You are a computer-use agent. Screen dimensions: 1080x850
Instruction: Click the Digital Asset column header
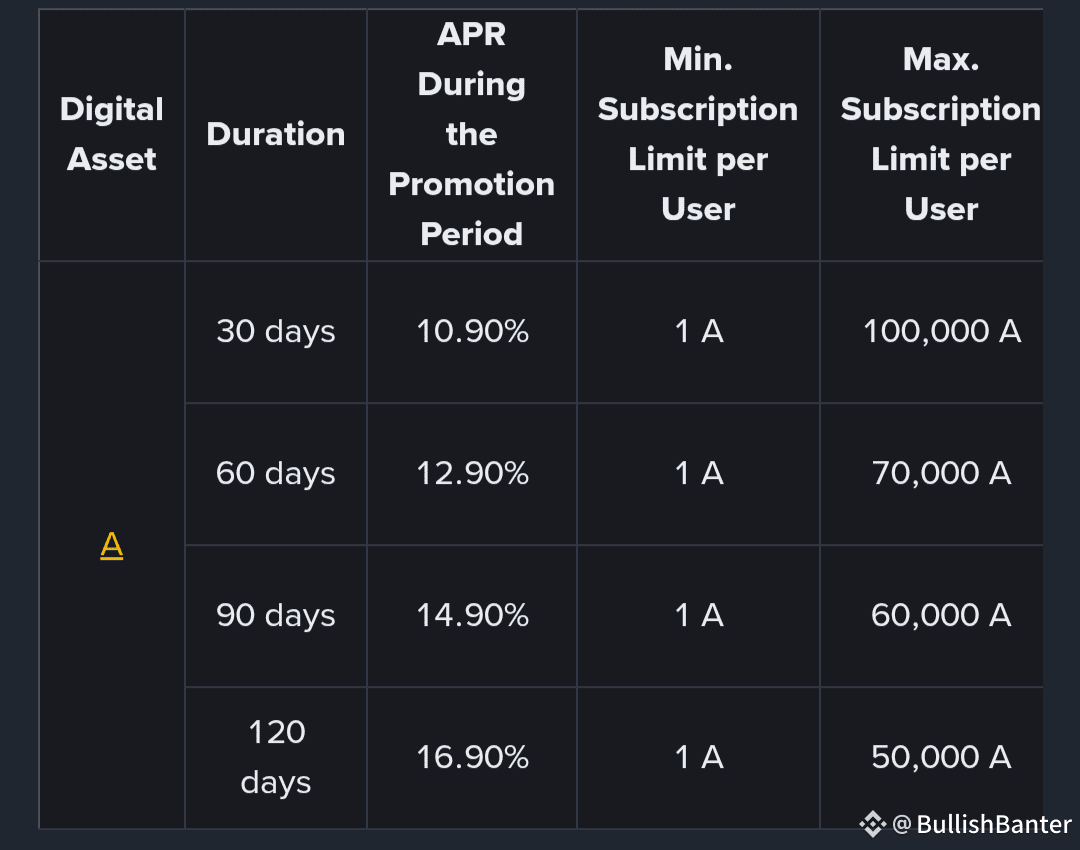coord(112,134)
